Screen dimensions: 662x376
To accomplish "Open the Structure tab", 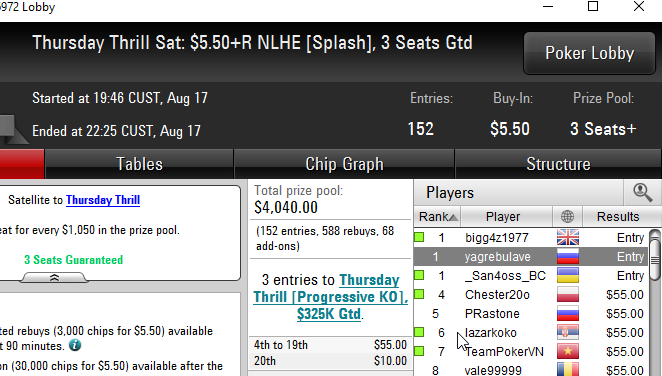I will 558,164.
